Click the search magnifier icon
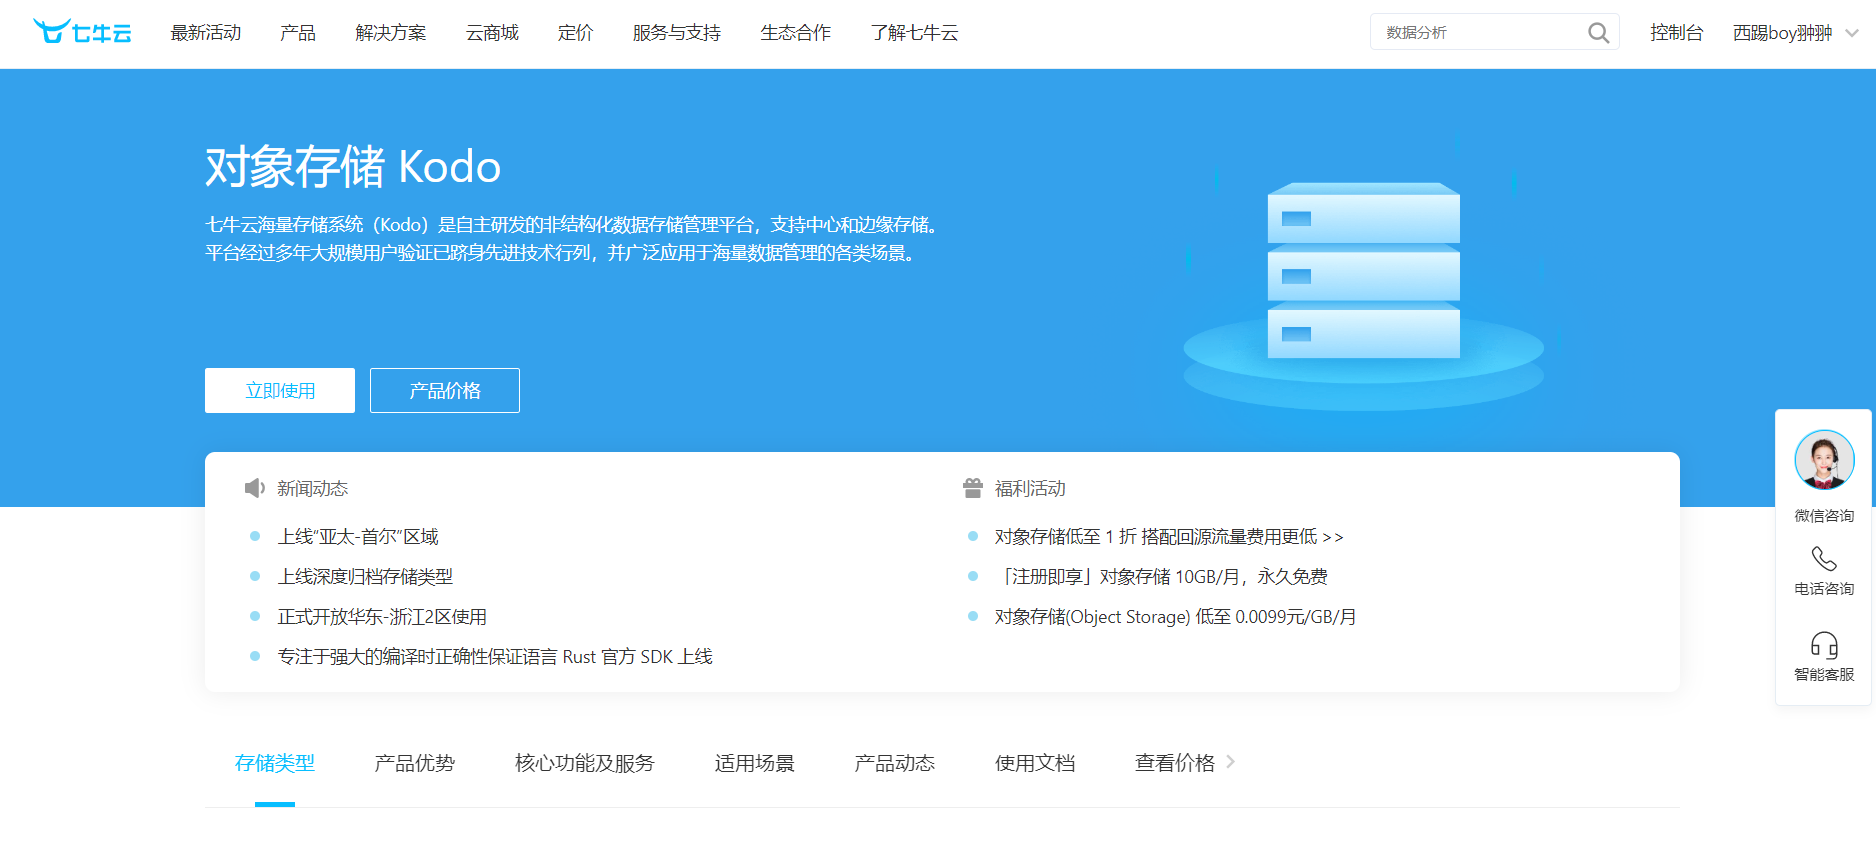 coord(1598,33)
